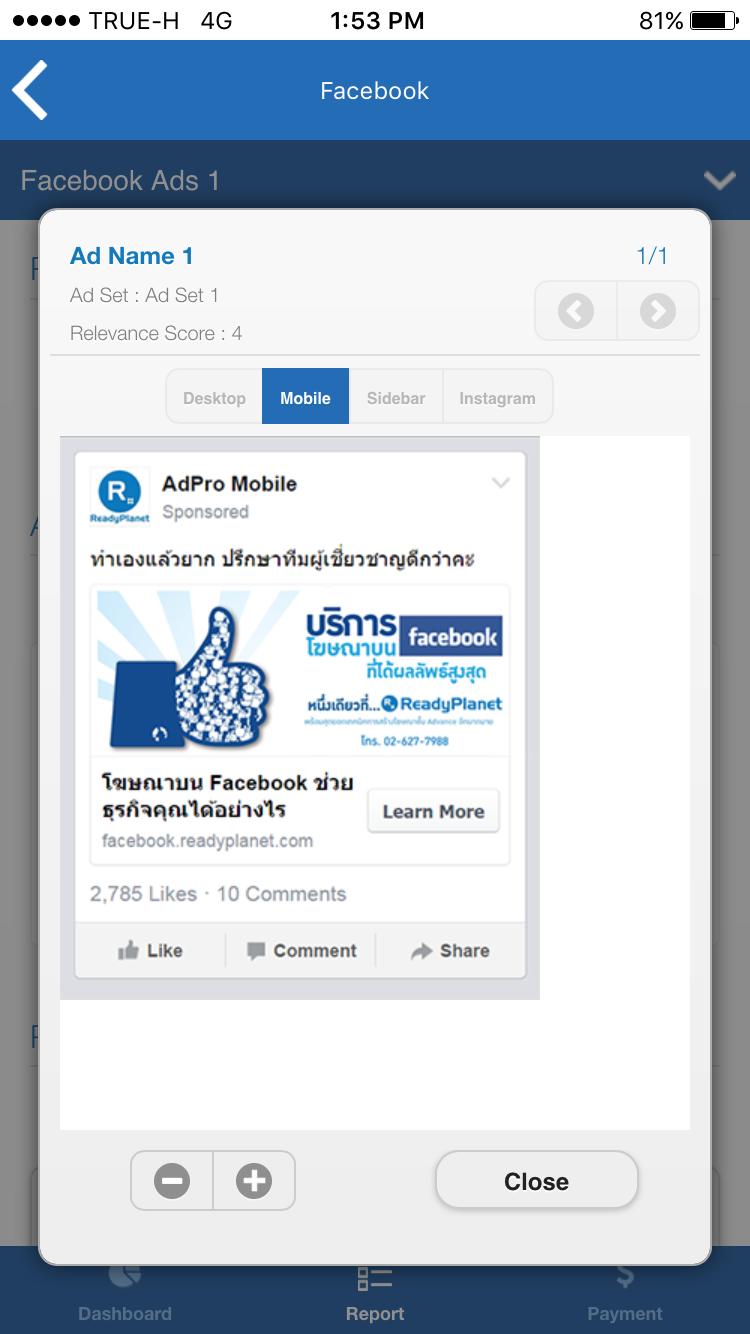750x1334 pixels.
Task: Share the sponsored post
Action: point(450,950)
